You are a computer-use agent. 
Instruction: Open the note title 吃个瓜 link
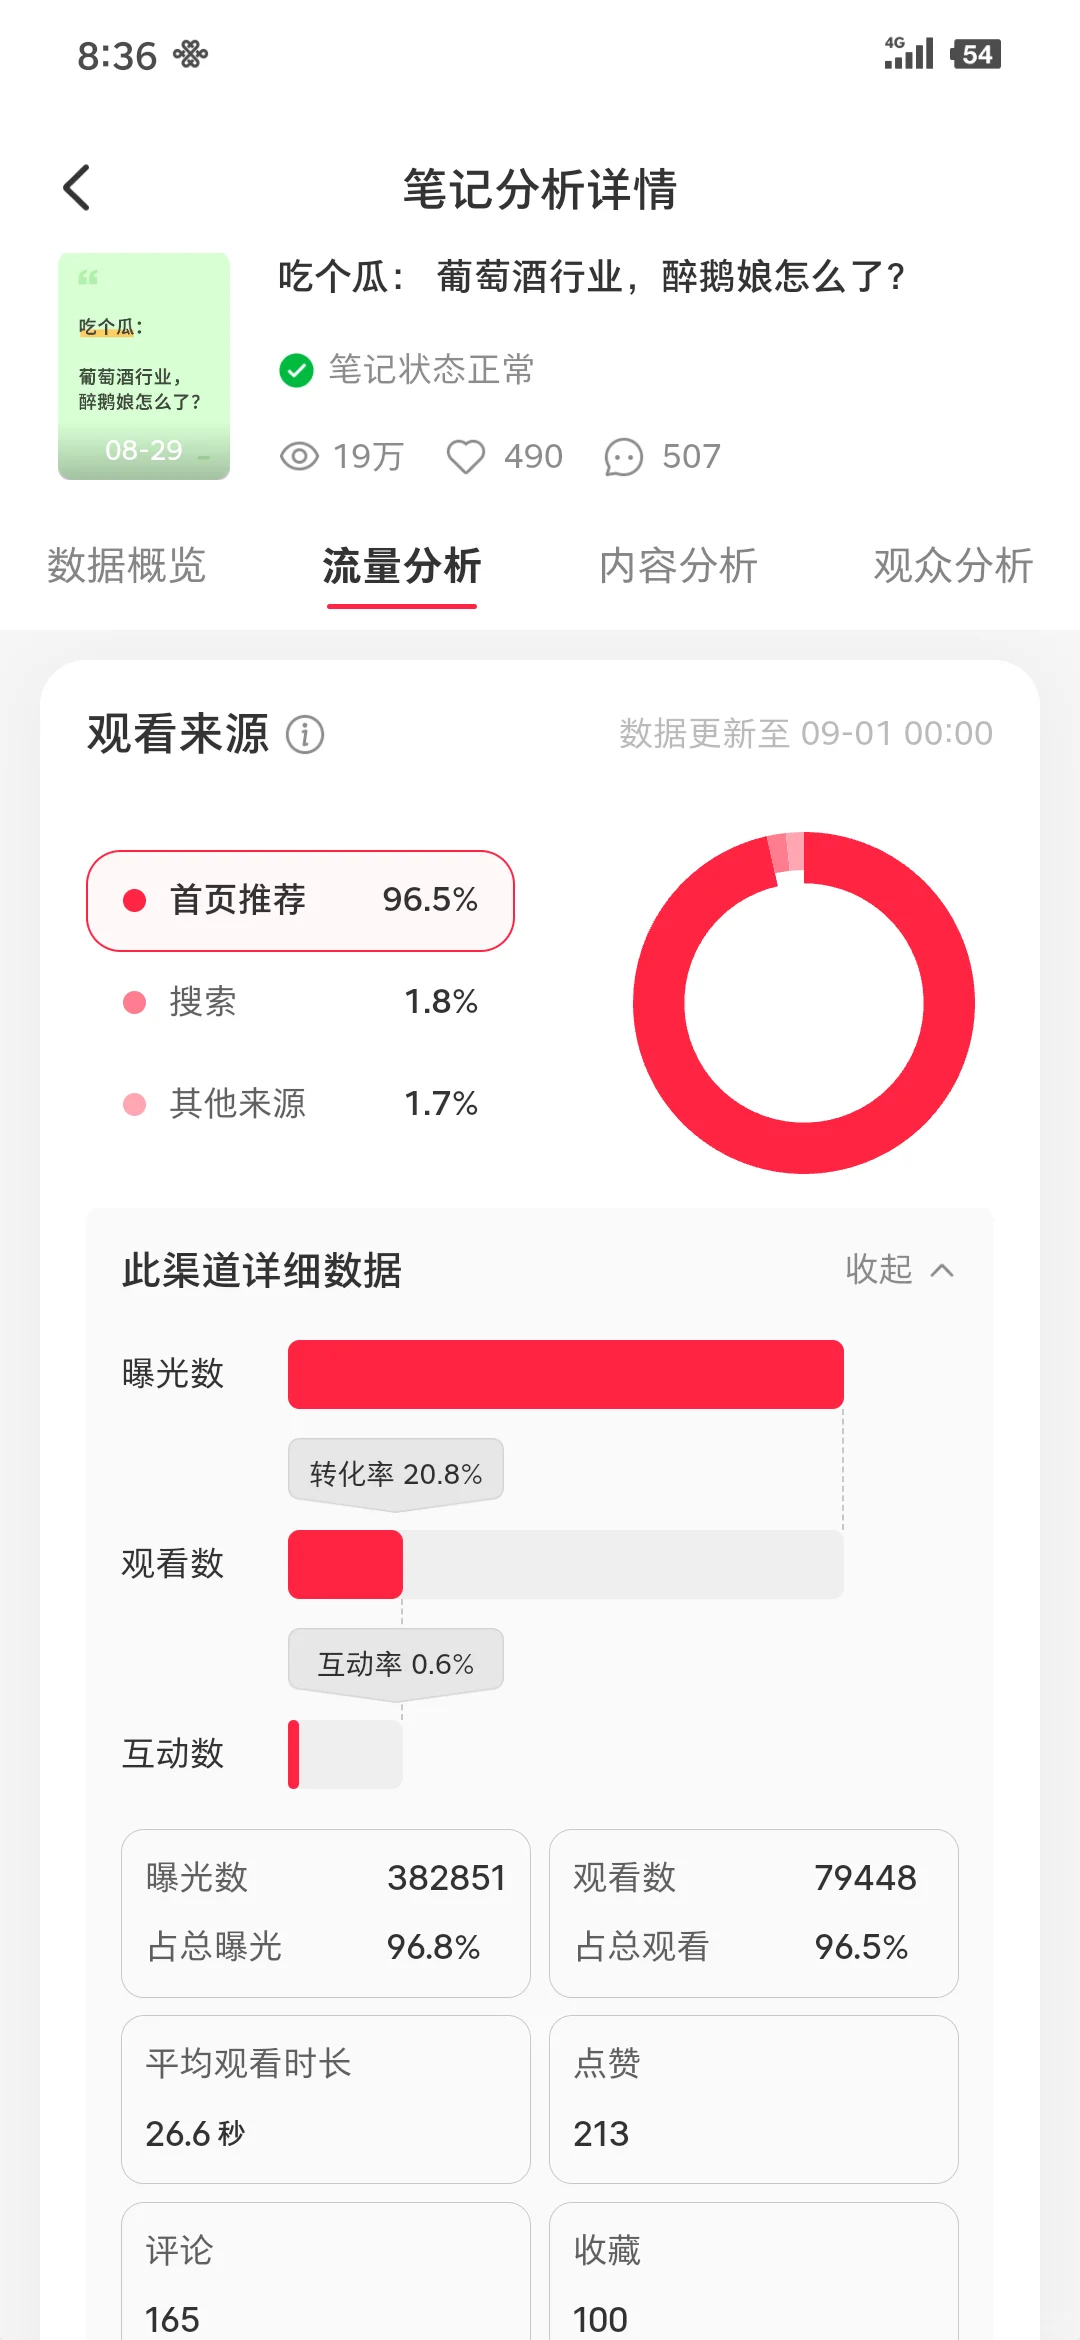click(591, 276)
